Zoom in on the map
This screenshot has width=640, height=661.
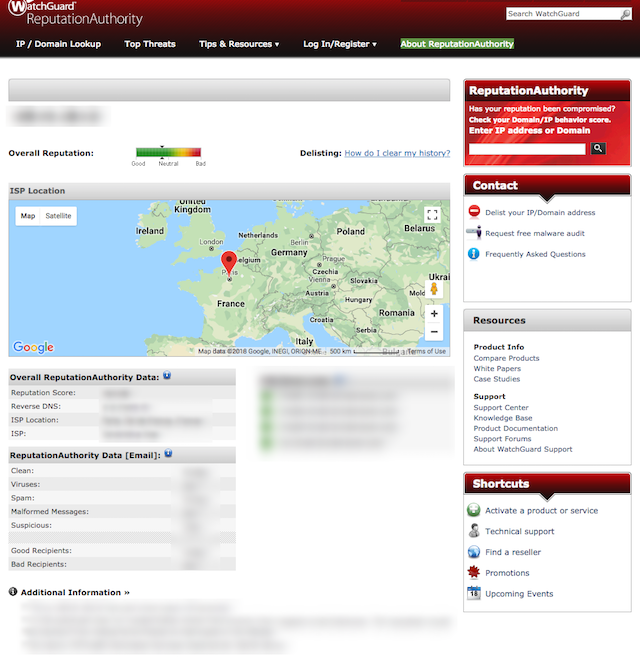[434, 314]
